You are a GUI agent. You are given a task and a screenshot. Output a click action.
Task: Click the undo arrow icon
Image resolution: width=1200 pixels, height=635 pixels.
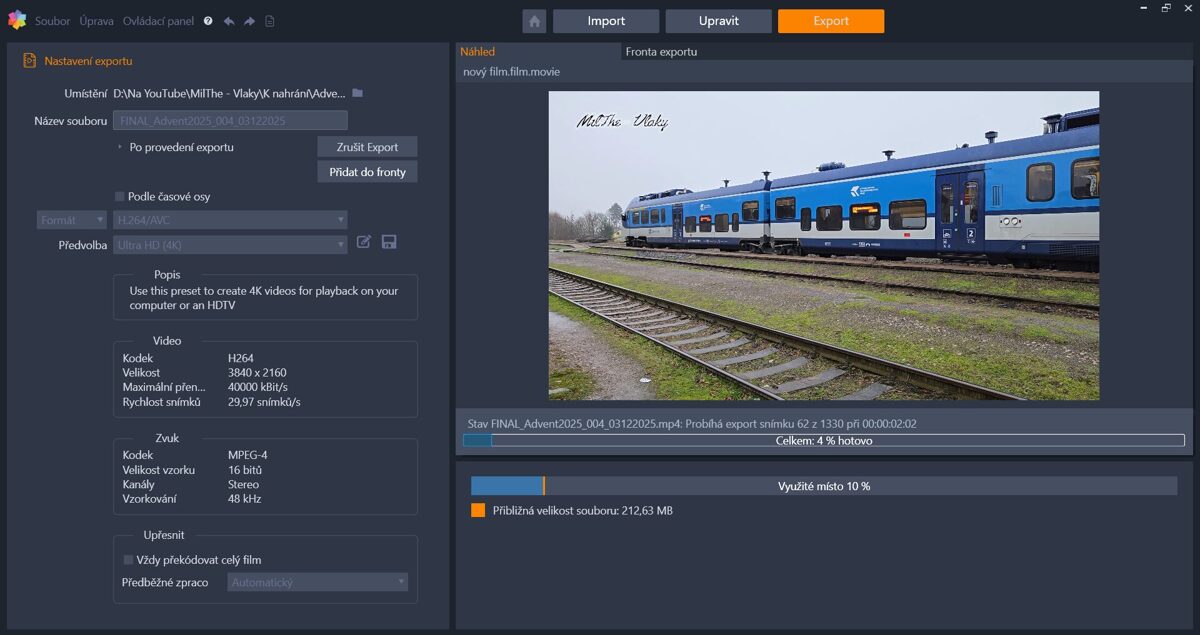tap(229, 21)
